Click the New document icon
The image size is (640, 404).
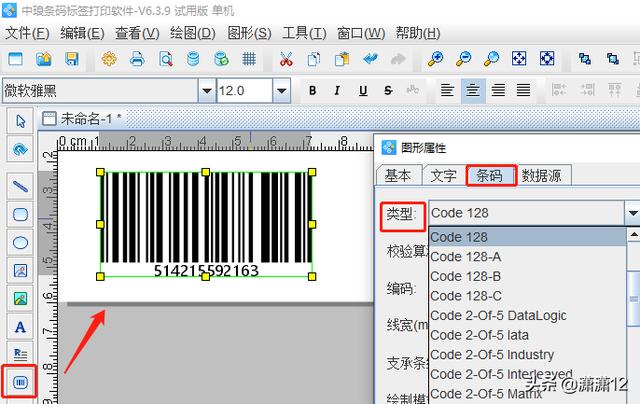[x=16, y=59]
